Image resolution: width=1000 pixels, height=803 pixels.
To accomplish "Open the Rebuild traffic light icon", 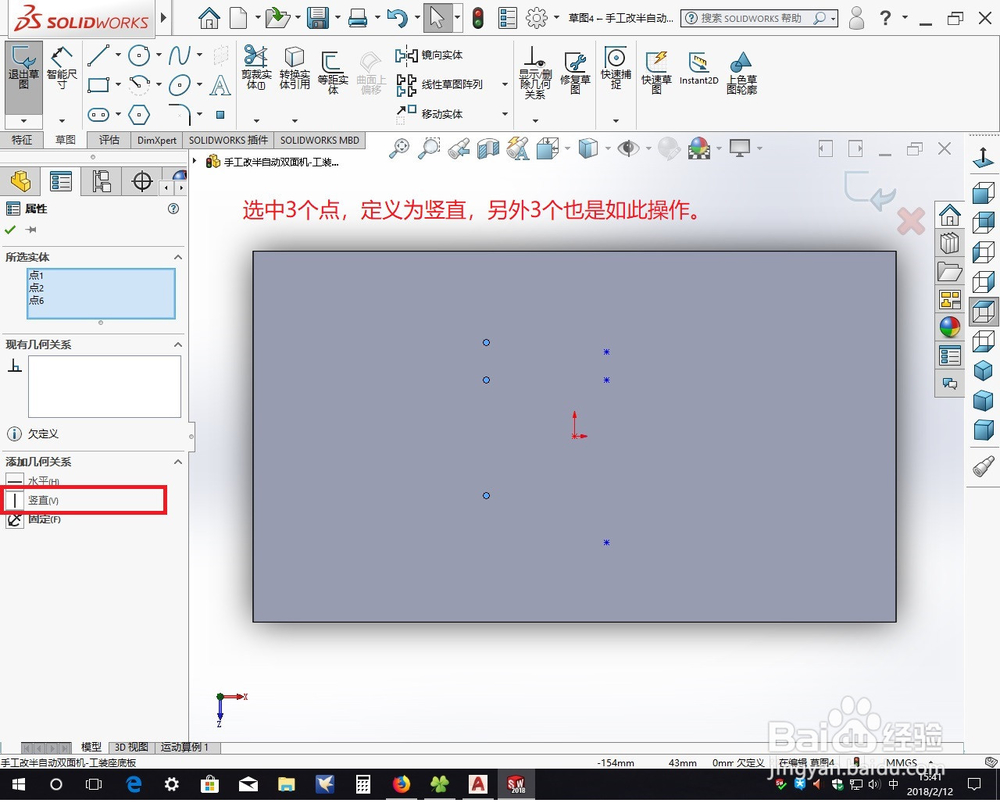I will tap(478, 18).
